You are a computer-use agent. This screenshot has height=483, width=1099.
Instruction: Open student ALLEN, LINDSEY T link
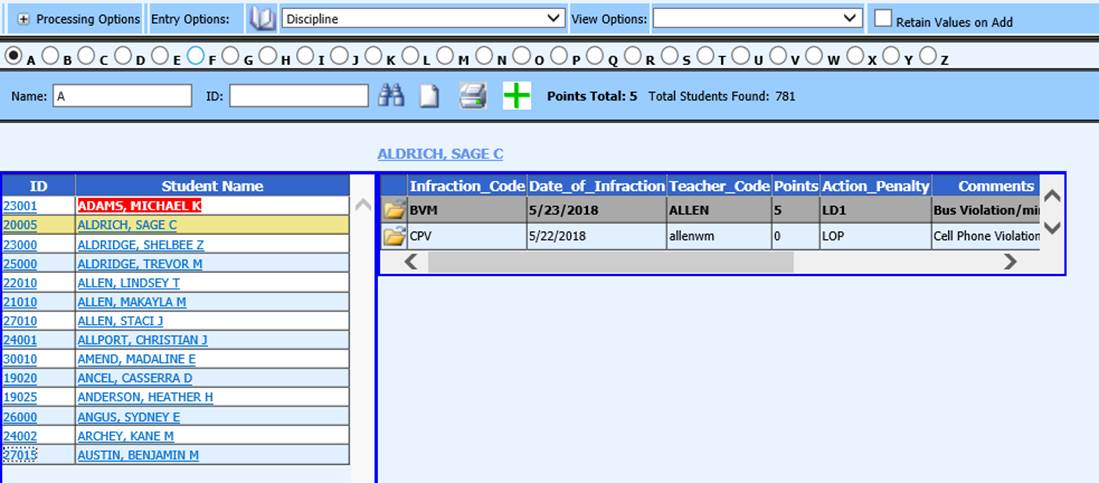(x=128, y=283)
